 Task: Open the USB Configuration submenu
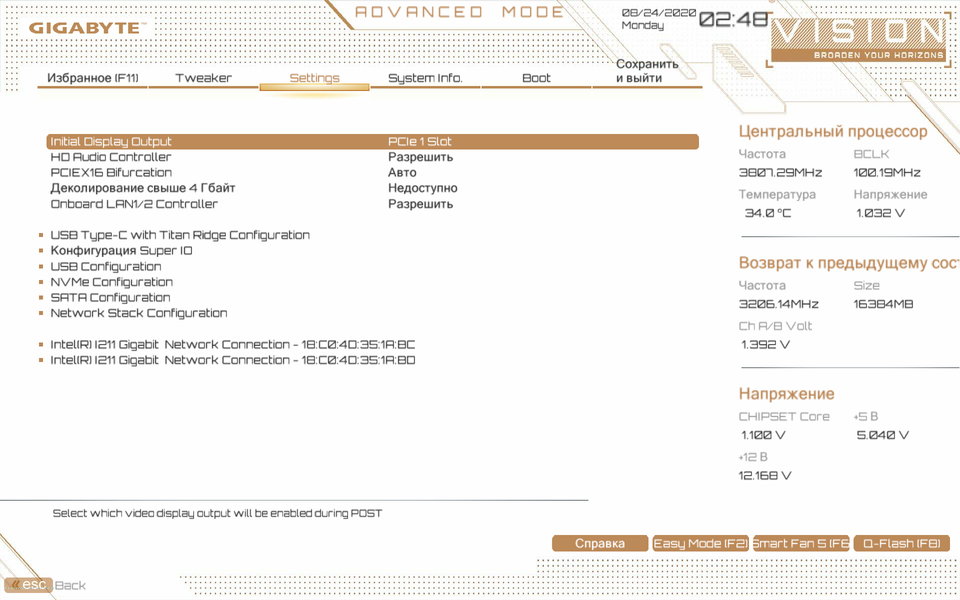[x=106, y=266]
